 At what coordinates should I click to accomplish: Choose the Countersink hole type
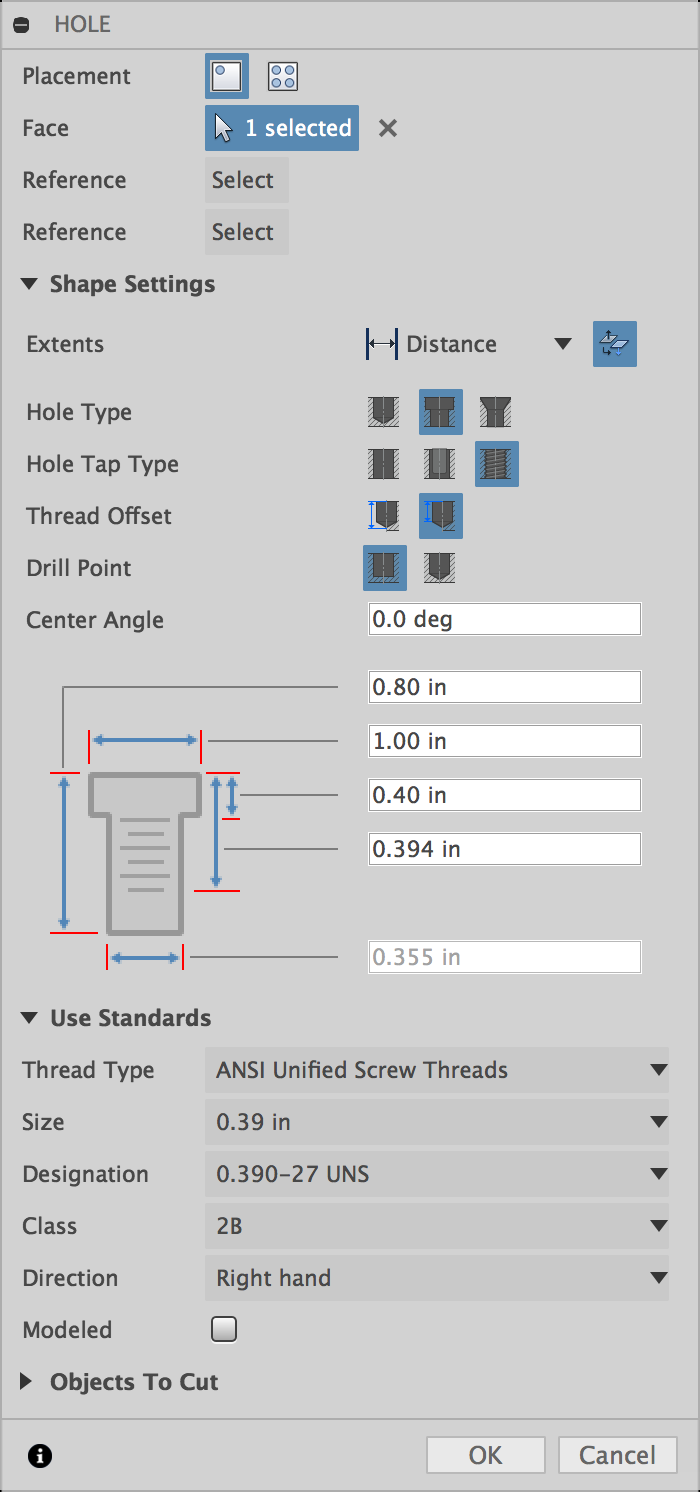pos(496,412)
